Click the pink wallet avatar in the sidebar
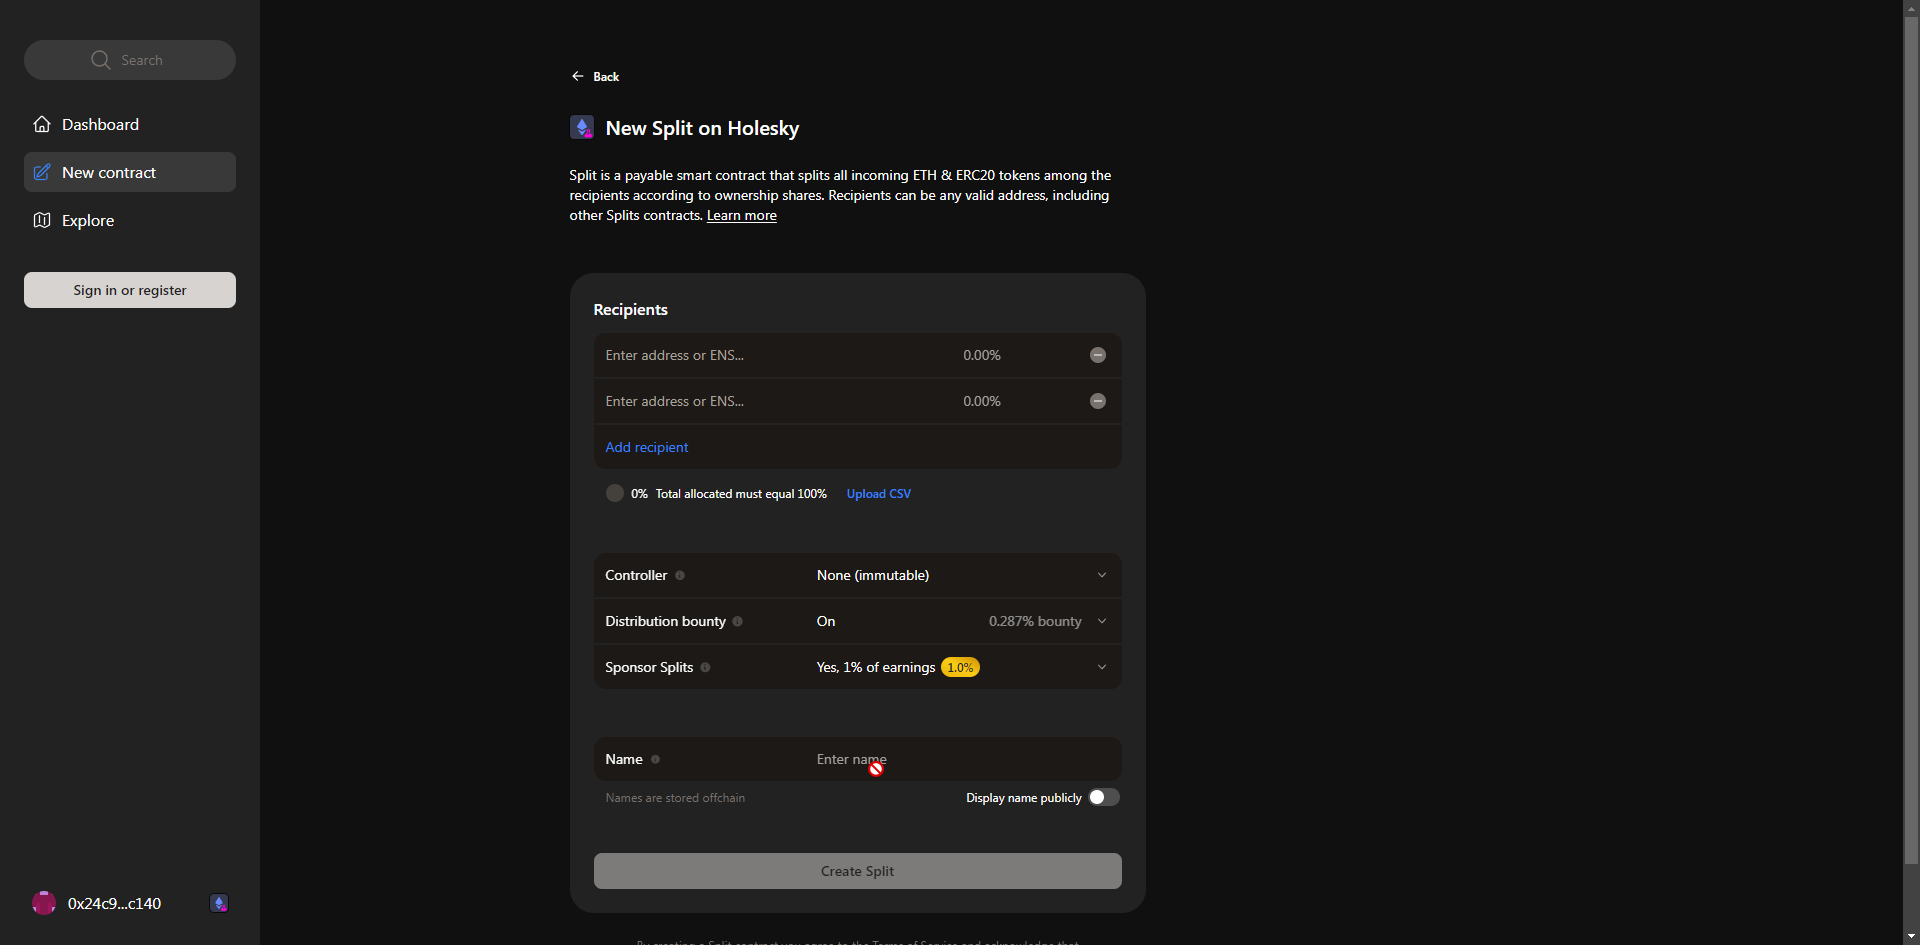 (x=43, y=902)
